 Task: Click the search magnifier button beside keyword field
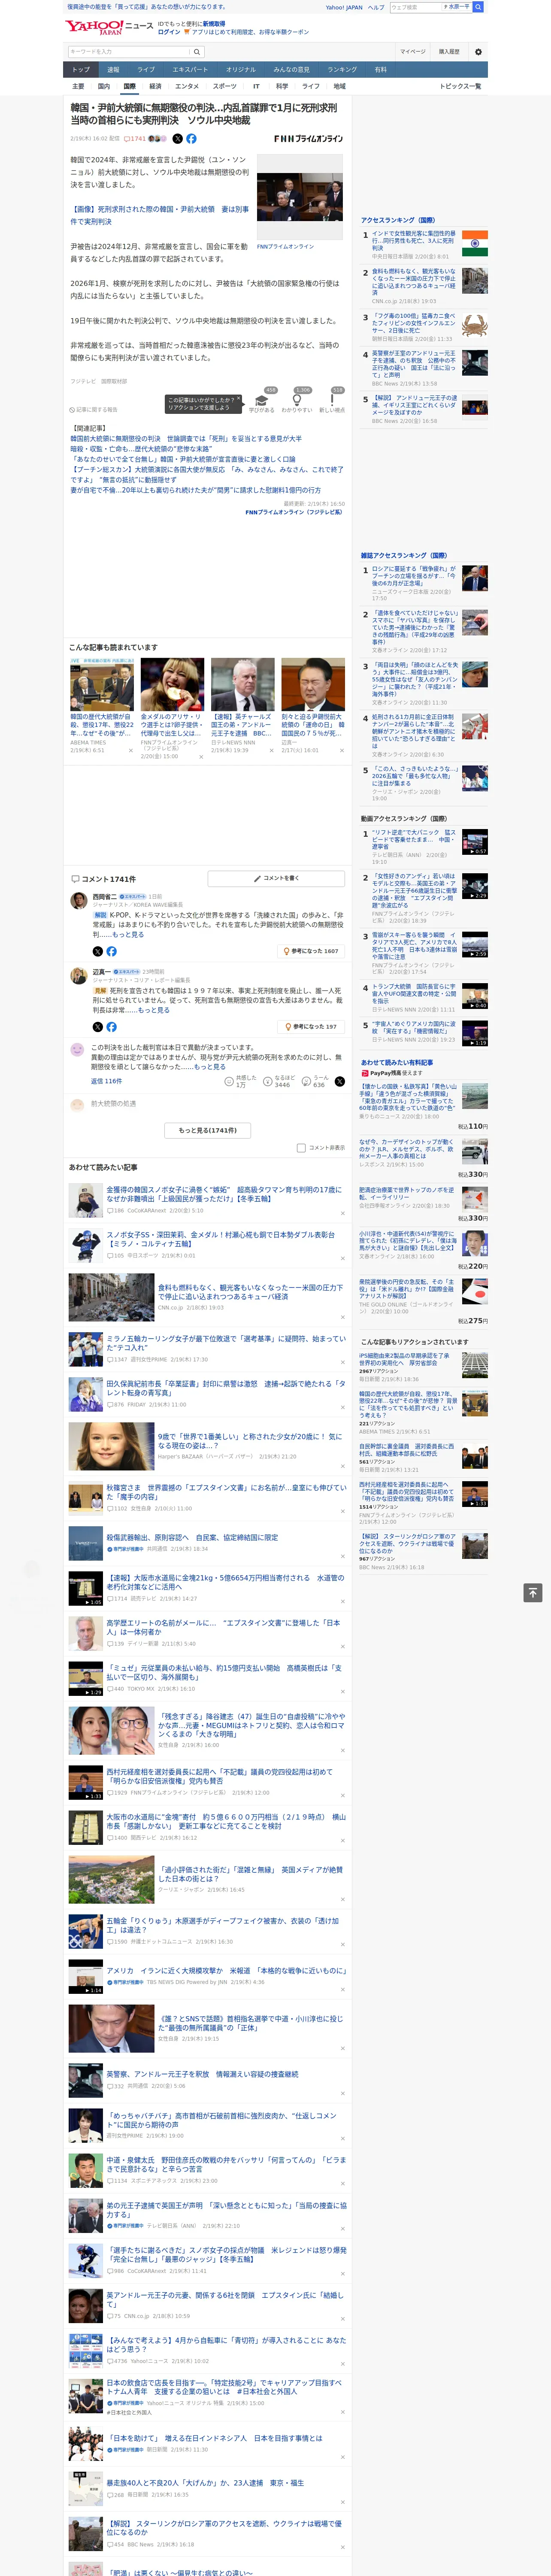197,51
